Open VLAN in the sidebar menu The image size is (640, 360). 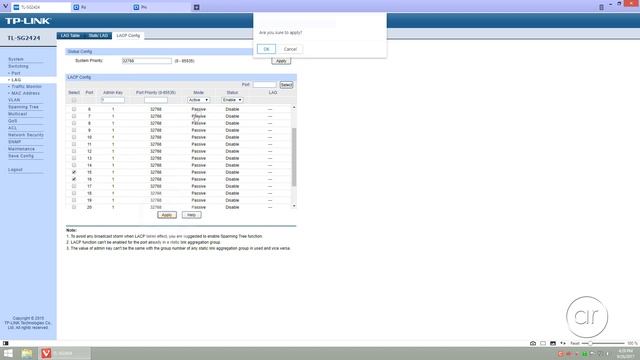[14, 100]
